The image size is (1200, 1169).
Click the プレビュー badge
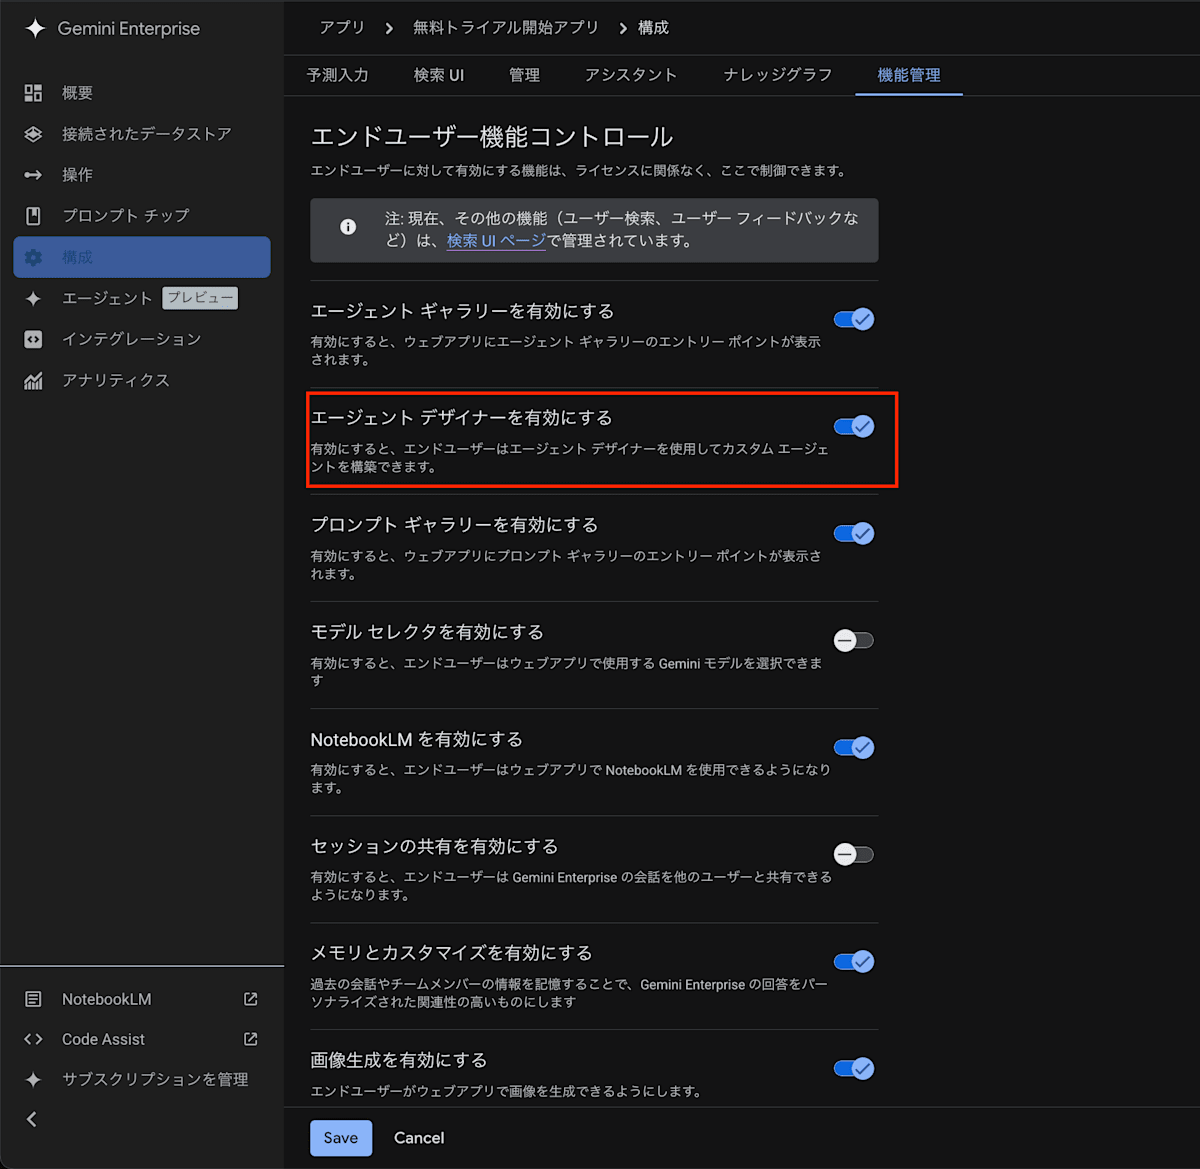(x=200, y=298)
